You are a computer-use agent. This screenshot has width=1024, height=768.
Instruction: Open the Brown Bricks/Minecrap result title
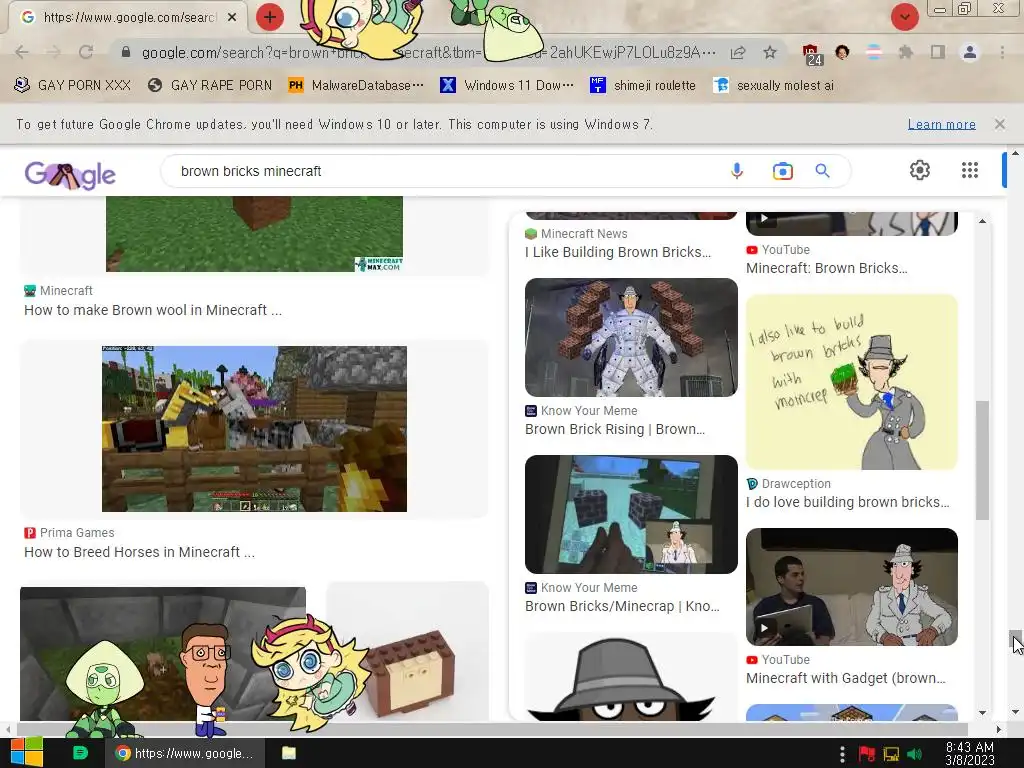click(x=622, y=606)
